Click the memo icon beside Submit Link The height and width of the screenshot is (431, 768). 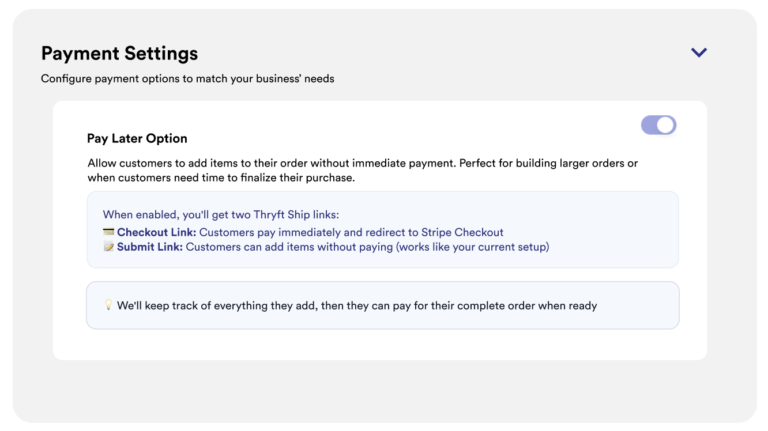coord(108,247)
